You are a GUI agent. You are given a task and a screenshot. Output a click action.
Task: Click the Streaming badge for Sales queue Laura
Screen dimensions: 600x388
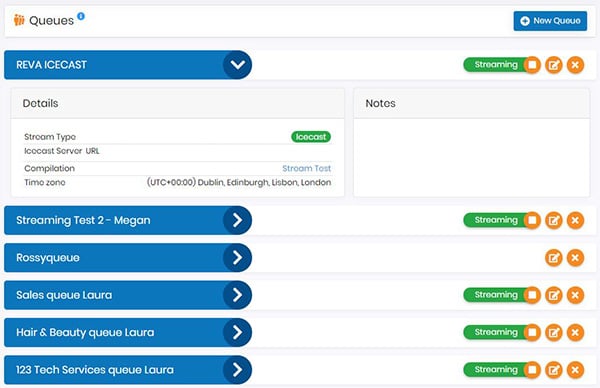(496, 295)
